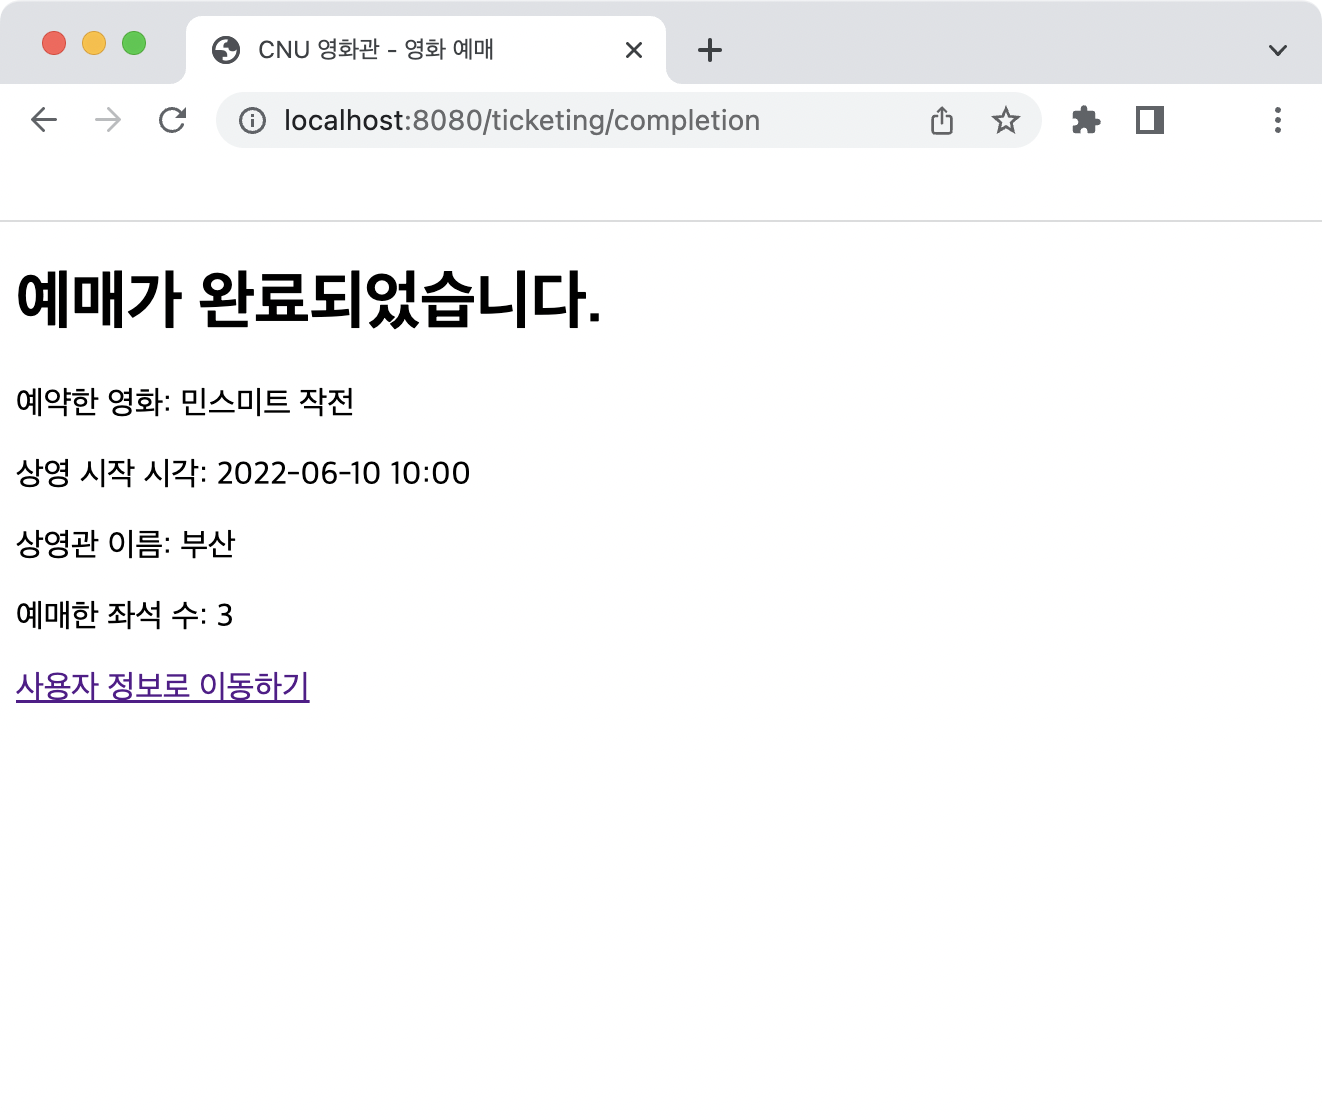Open the tab overview chevron

pos(1276,50)
